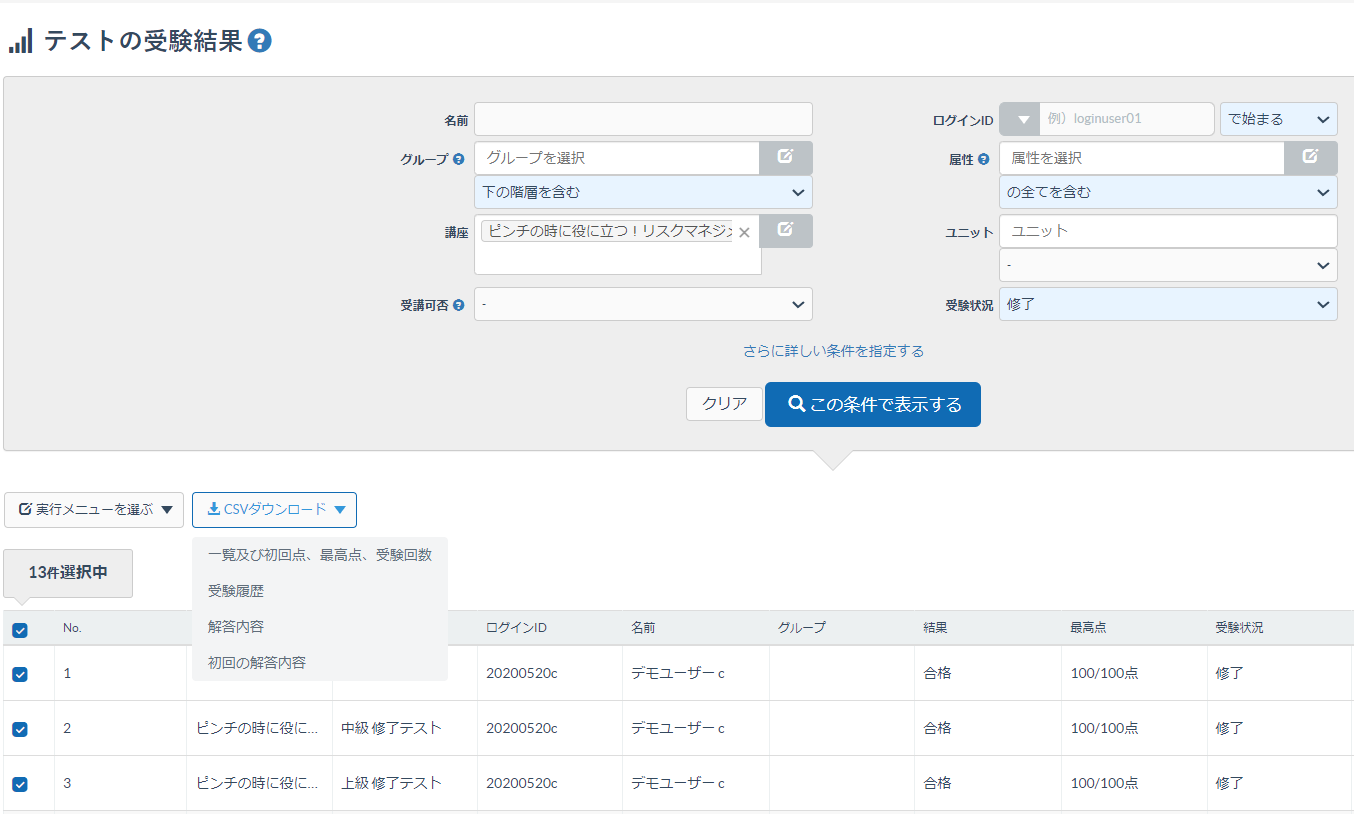Click the ログインID input field
Image resolution: width=1354 pixels, height=814 pixels.
tap(1127, 119)
